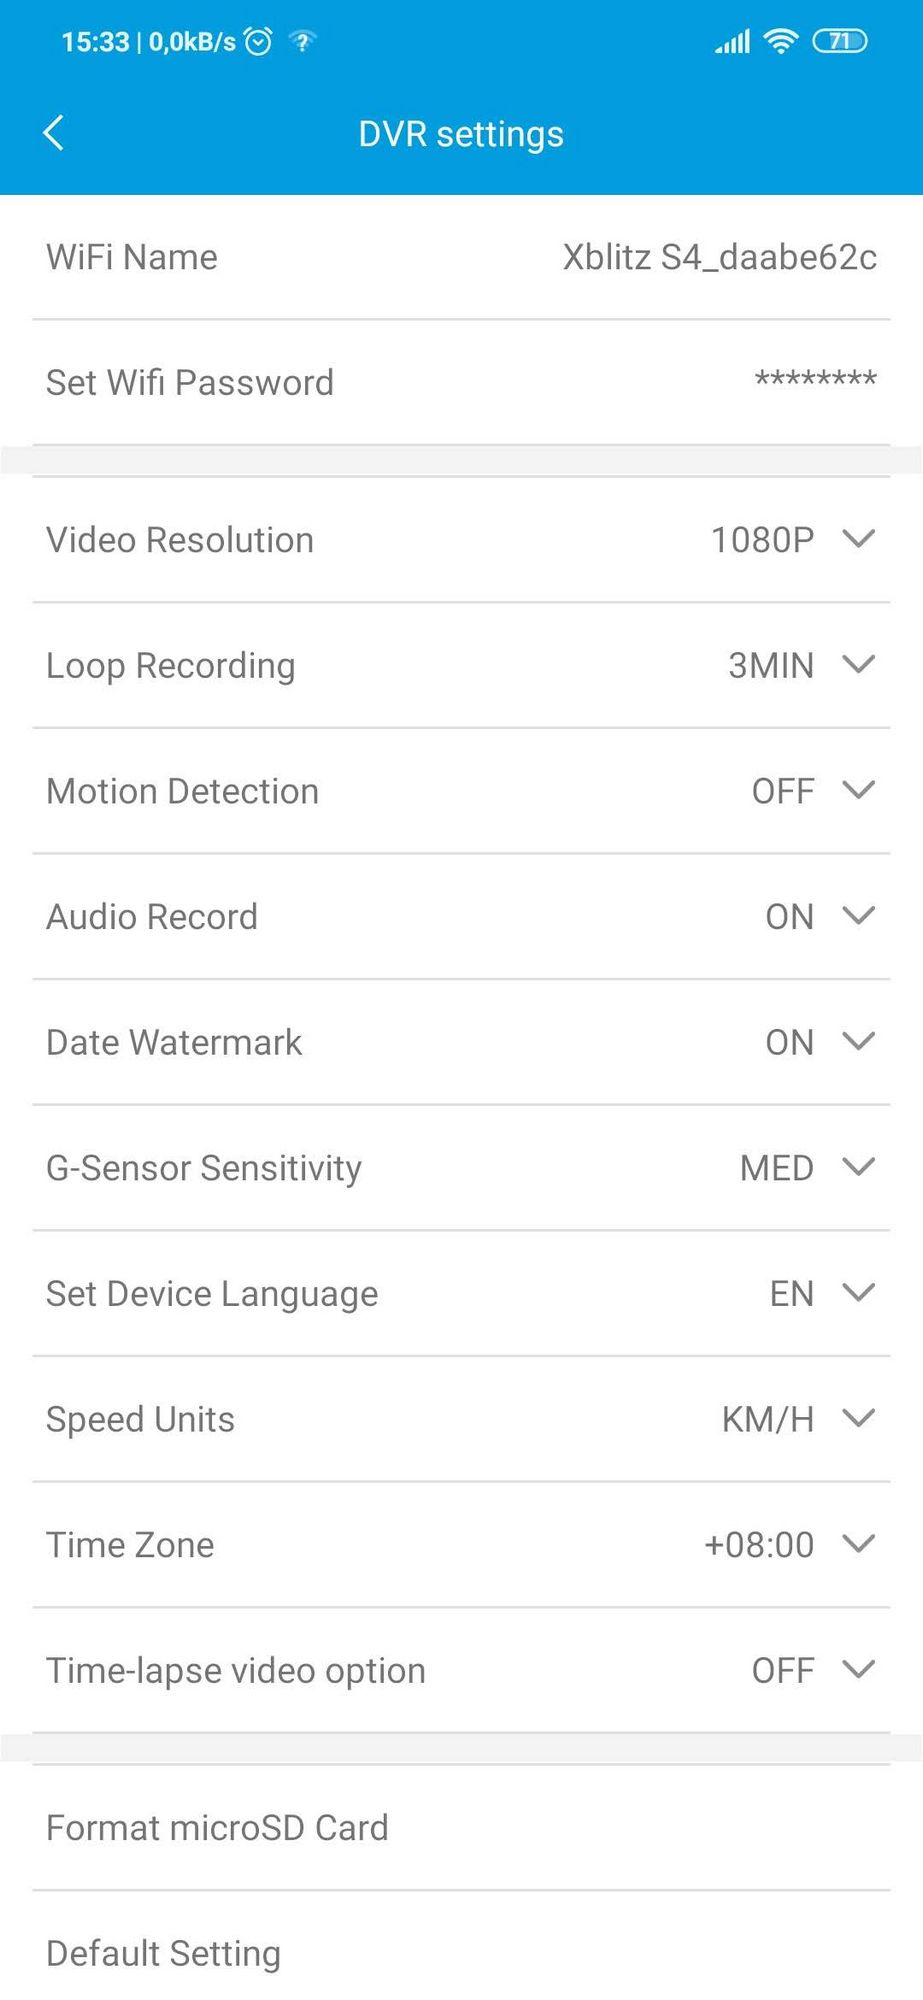Tap the back arrow icon
Image resolution: width=923 pixels, height=2000 pixels.
tap(54, 133)
